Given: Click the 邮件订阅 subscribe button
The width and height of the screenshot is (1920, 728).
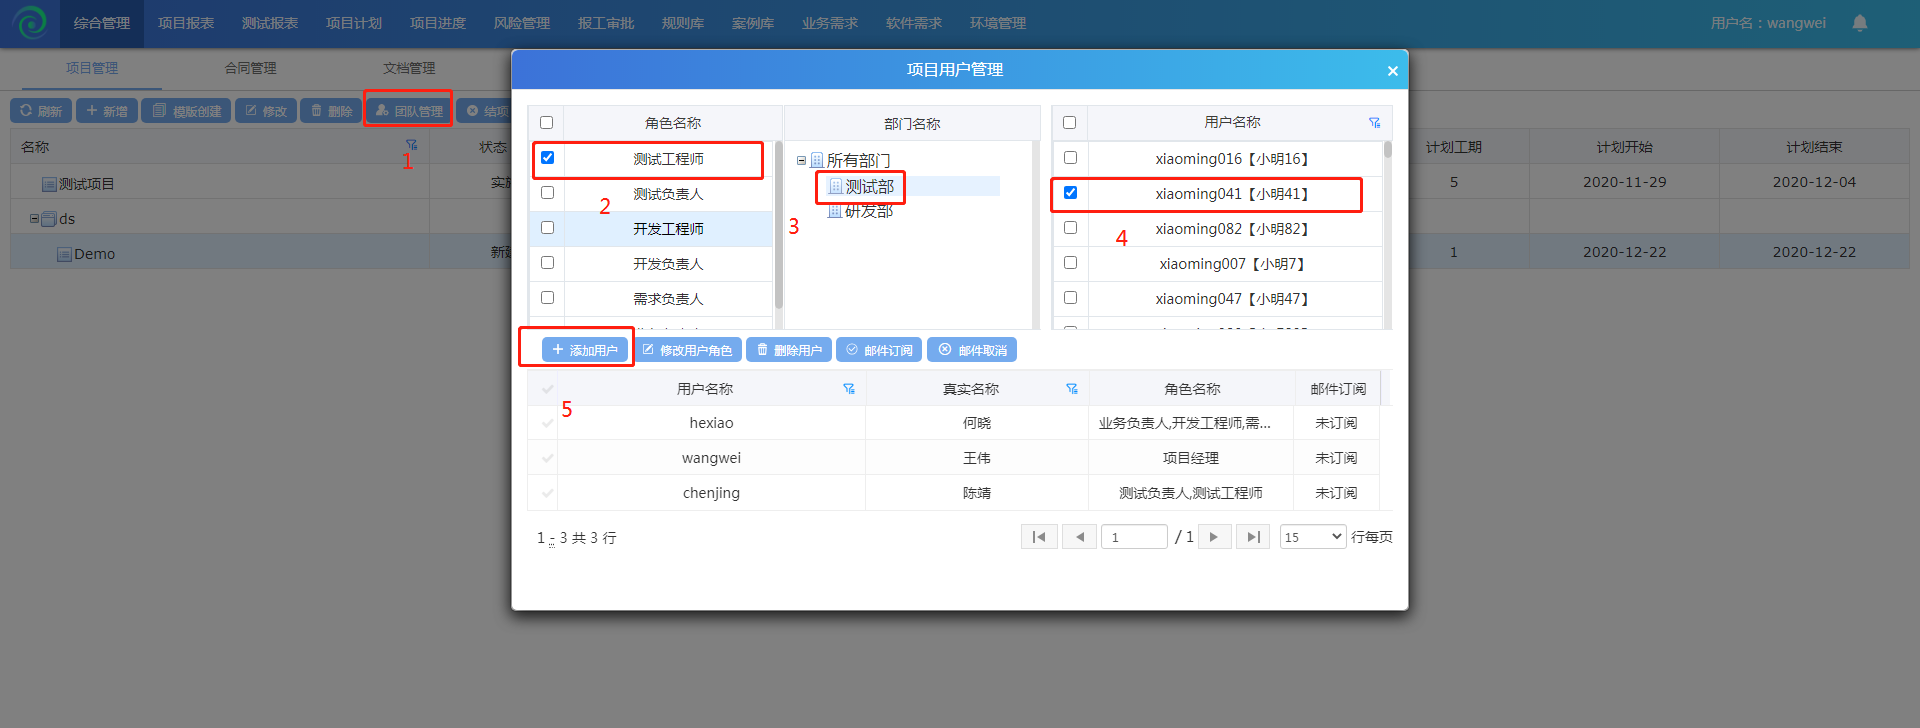Looking at the screenshot, I should point(879,350).
